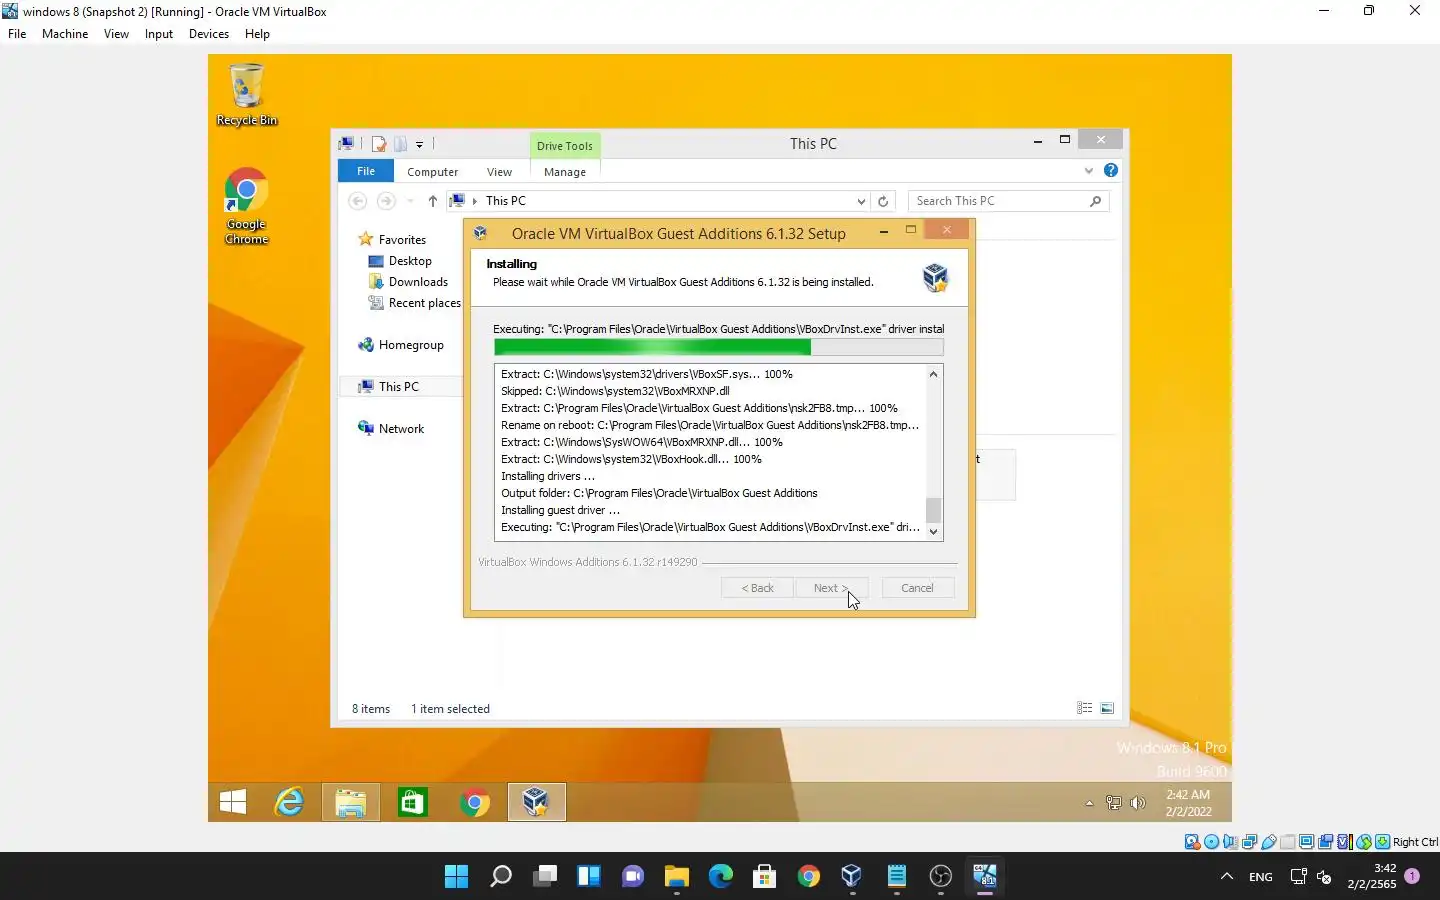Click the green arrow keyboard capture indicator
The height and width of the screenshot is (900, 1440).
click(x=1383, y=842)
